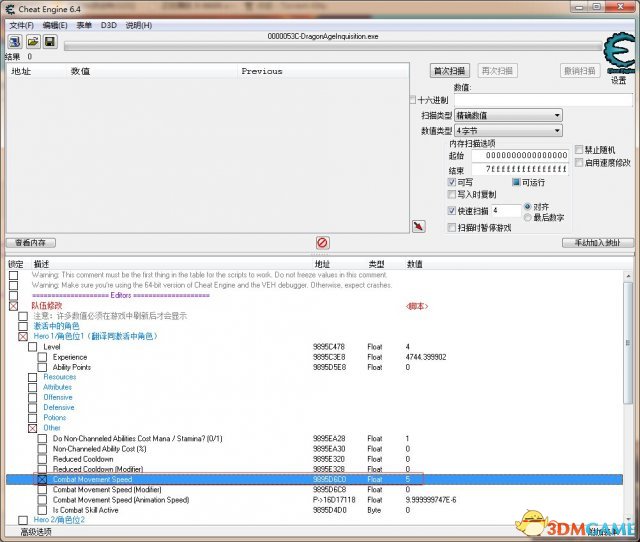Viewport: 640px width, 542px height.
Task: Click the 再次扫描 button
Action: tap(498, 71)
